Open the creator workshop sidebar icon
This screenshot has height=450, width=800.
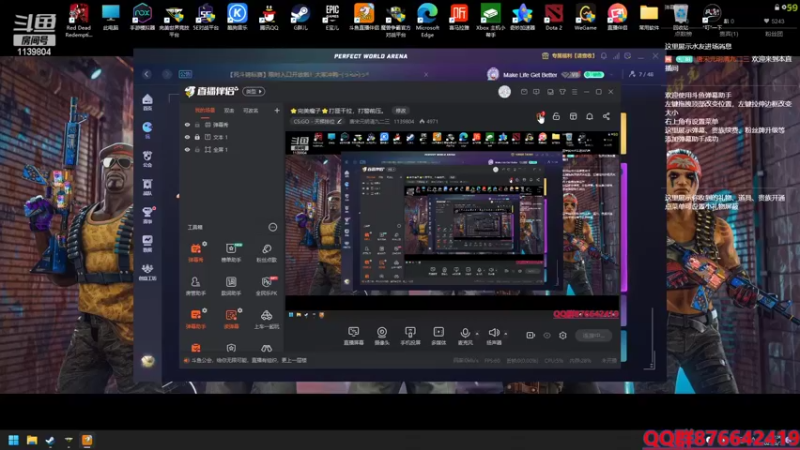point(147,272)
